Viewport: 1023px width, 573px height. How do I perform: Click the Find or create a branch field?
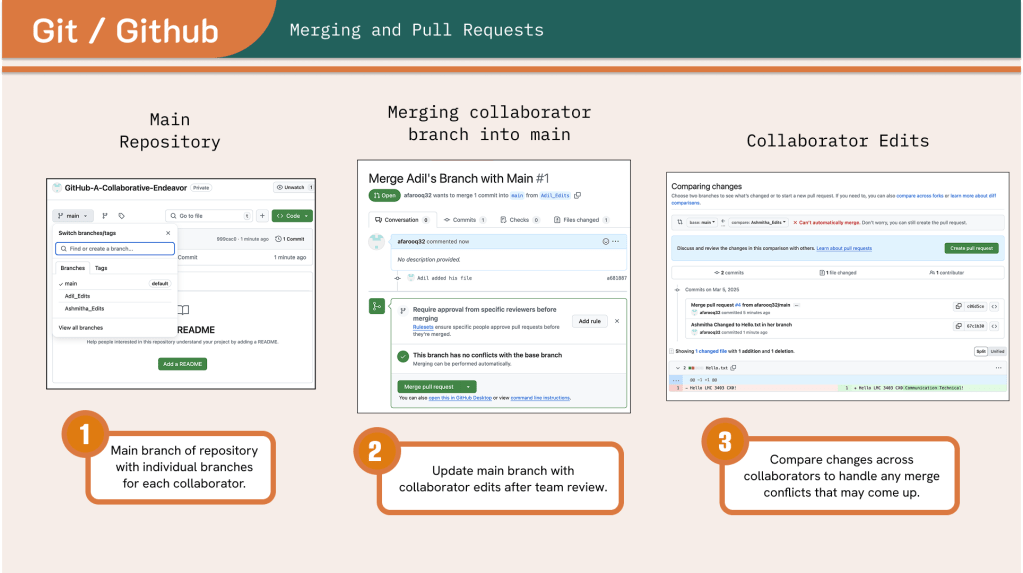coord(115,249)
